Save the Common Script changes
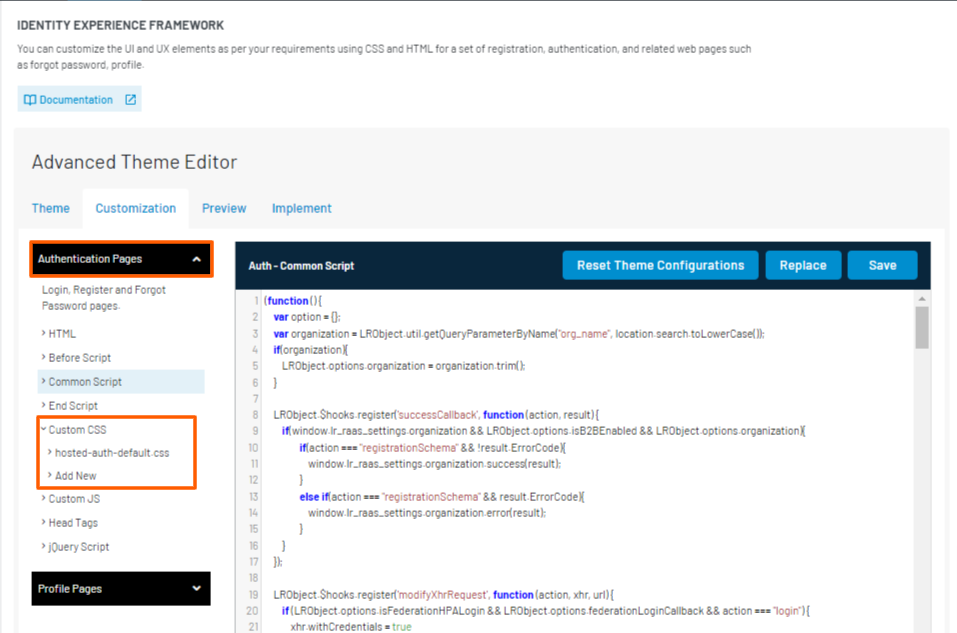Screen dimensions: 957x633 click(882, 265)
